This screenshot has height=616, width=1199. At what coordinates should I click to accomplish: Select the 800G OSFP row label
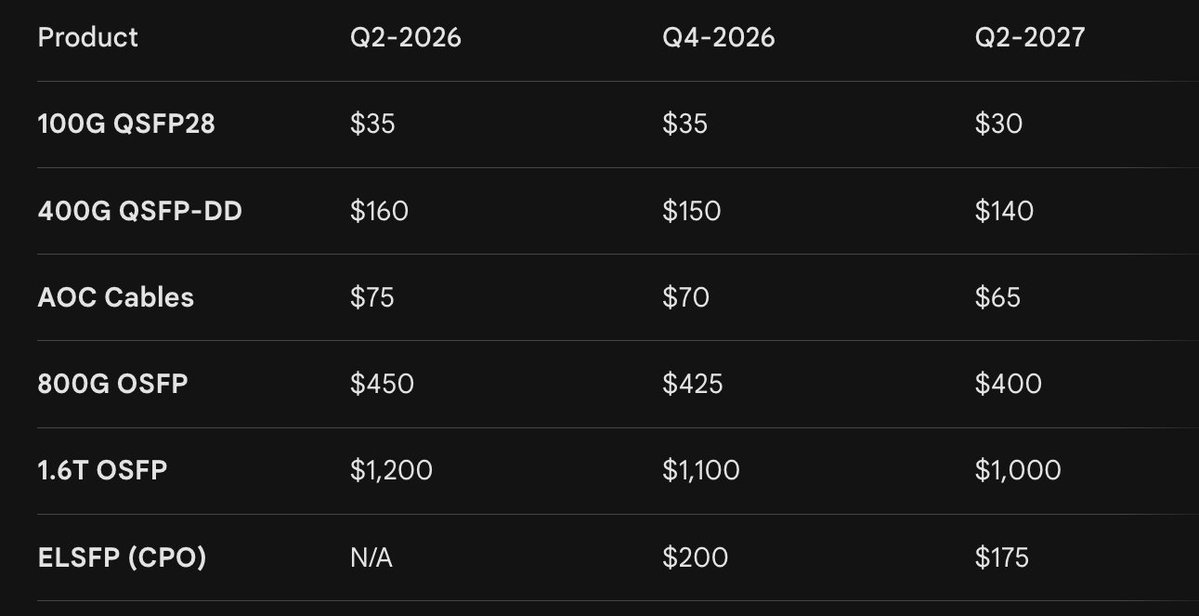click(x=112, y=384)
